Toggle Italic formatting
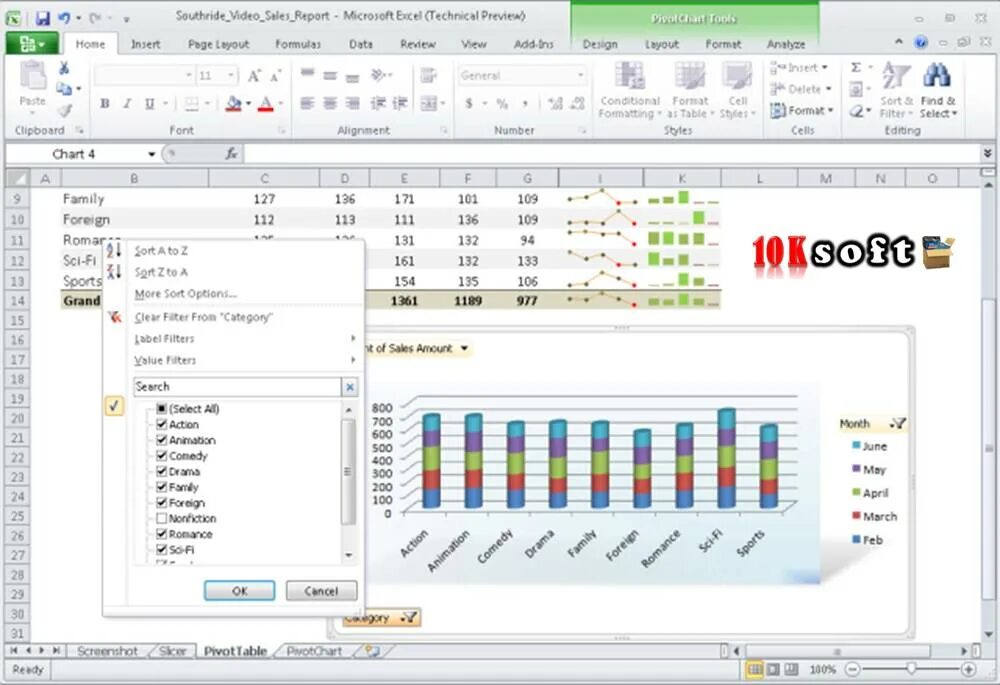This screenshot has height=685, width=1000. coord(127,103)
